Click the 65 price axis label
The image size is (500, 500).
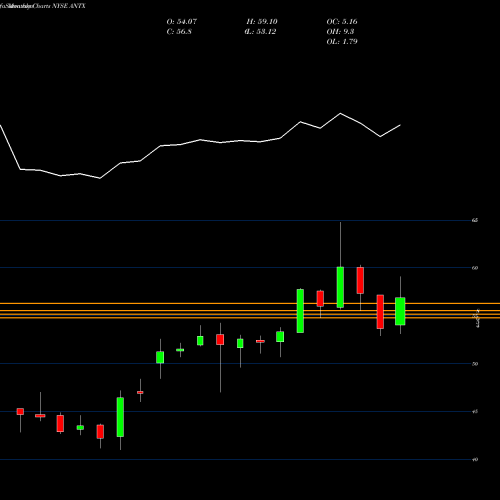475,220
